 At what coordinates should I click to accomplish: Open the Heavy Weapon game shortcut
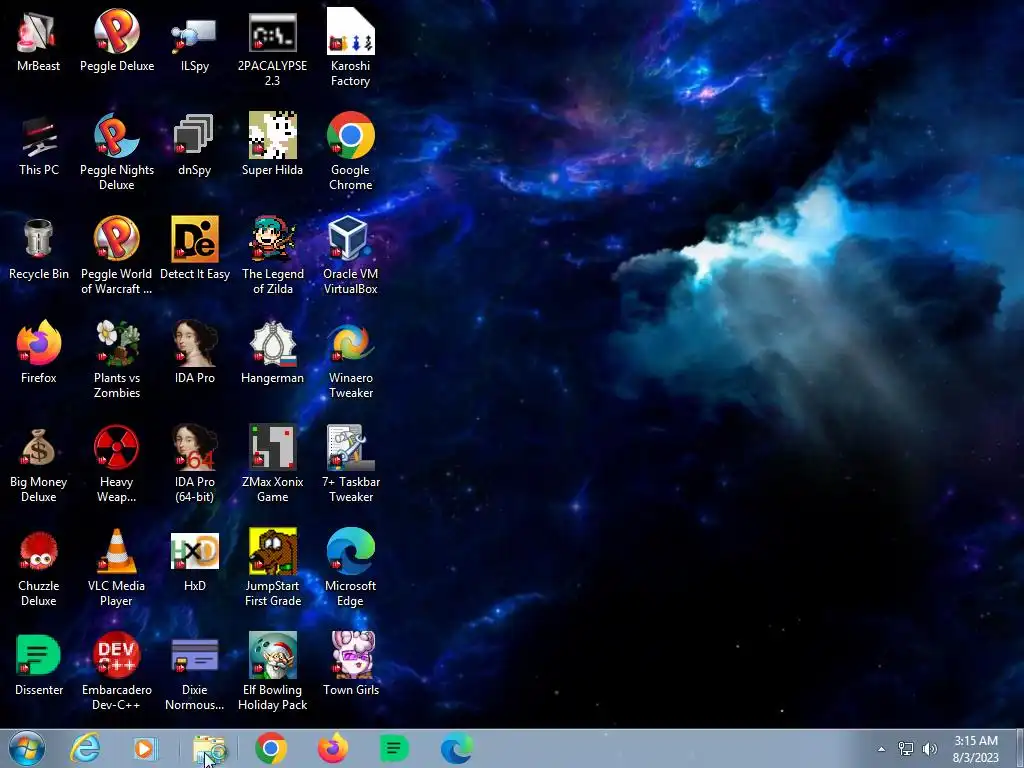pyautogui.click(x=117, y=464)
